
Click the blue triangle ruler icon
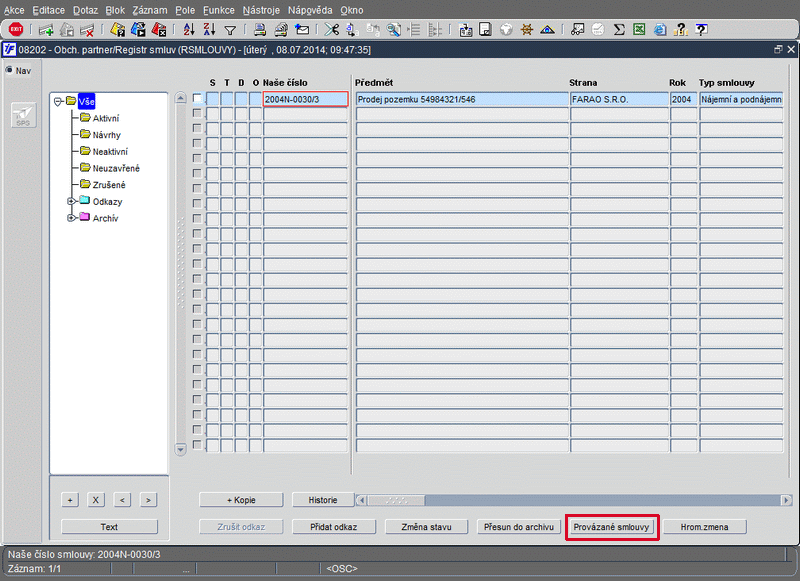click(x=547, y=30)
